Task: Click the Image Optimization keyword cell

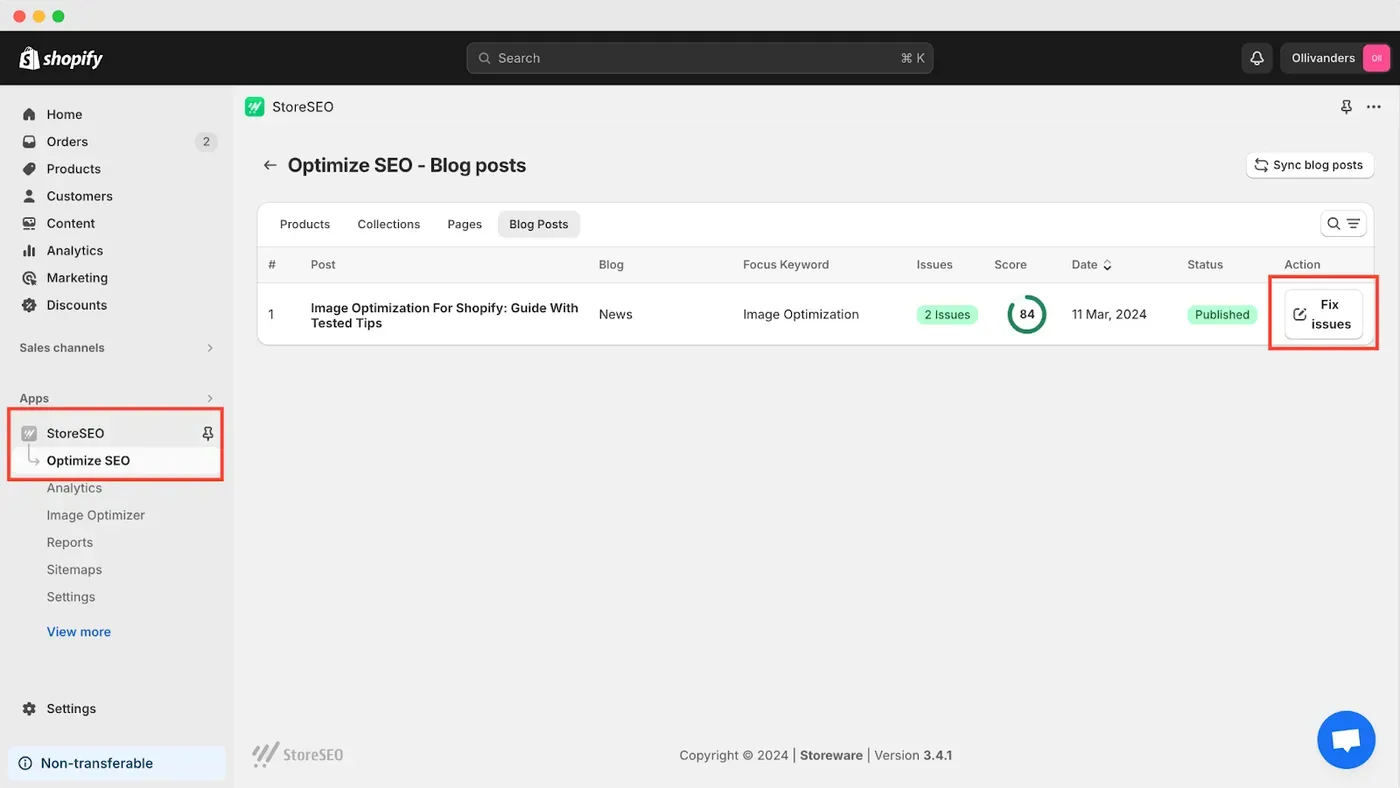Action: point(801,314)
